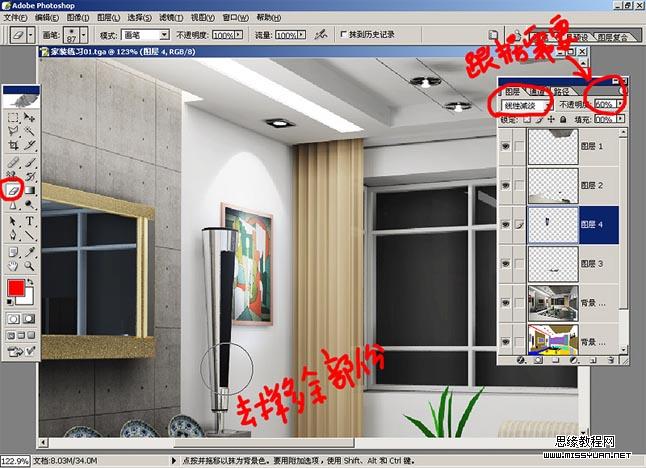Select the Eraser tool in toolbox

tap(14, 189)
